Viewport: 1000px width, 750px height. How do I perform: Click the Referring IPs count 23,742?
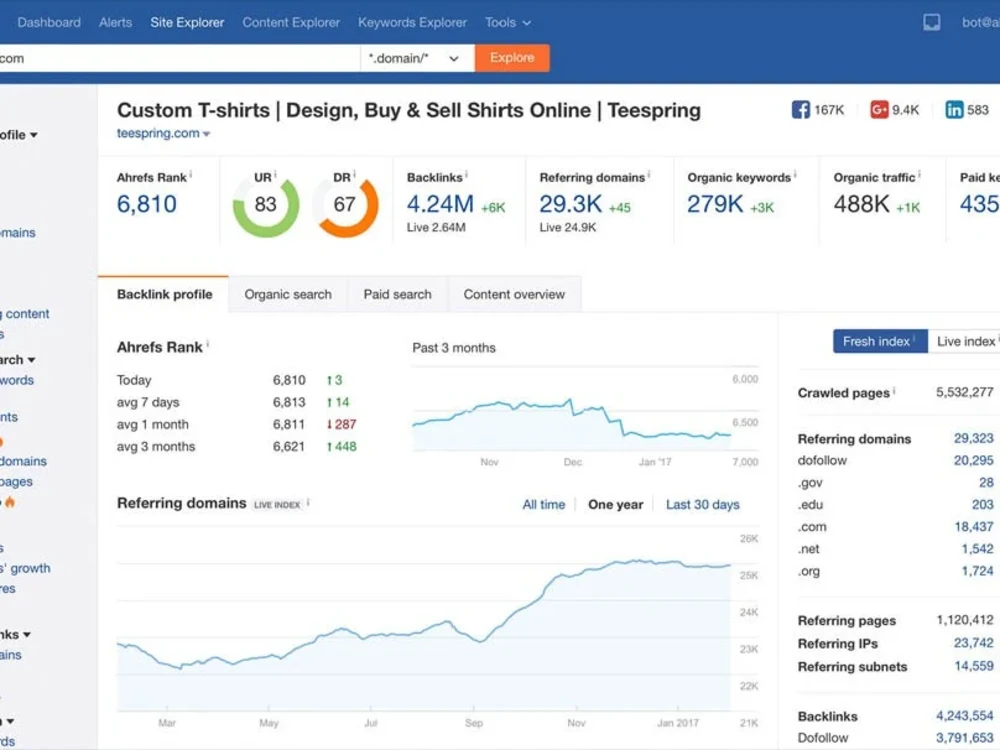click(973, 643)
